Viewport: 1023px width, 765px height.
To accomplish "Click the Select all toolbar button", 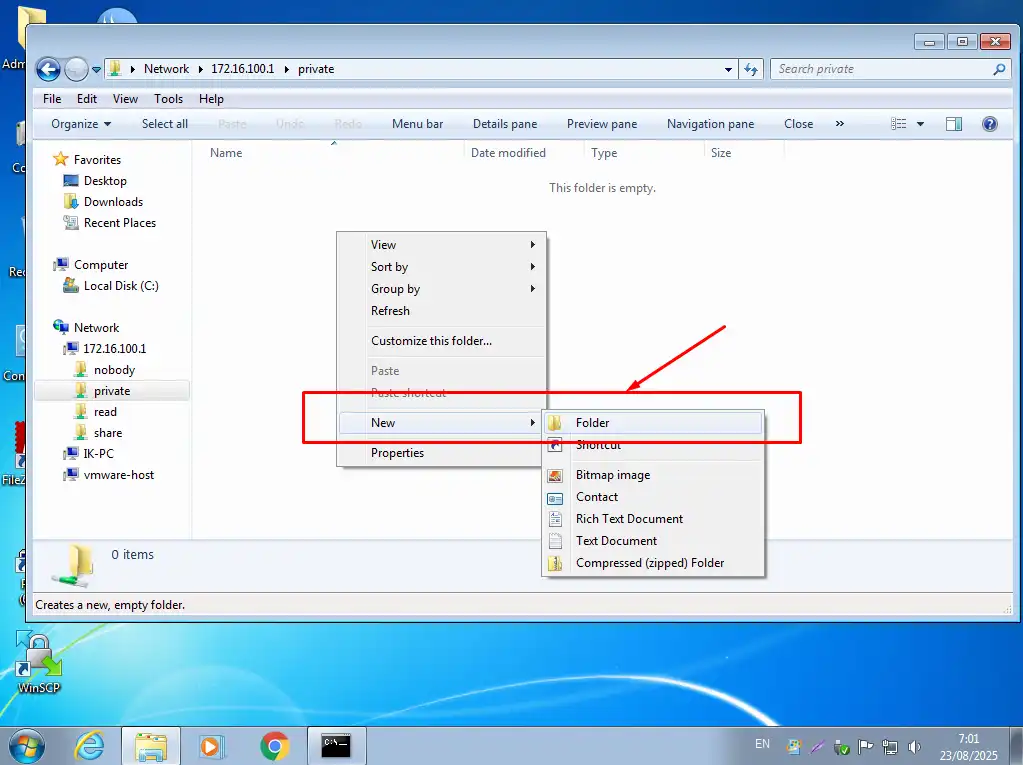I will point(164,124).
